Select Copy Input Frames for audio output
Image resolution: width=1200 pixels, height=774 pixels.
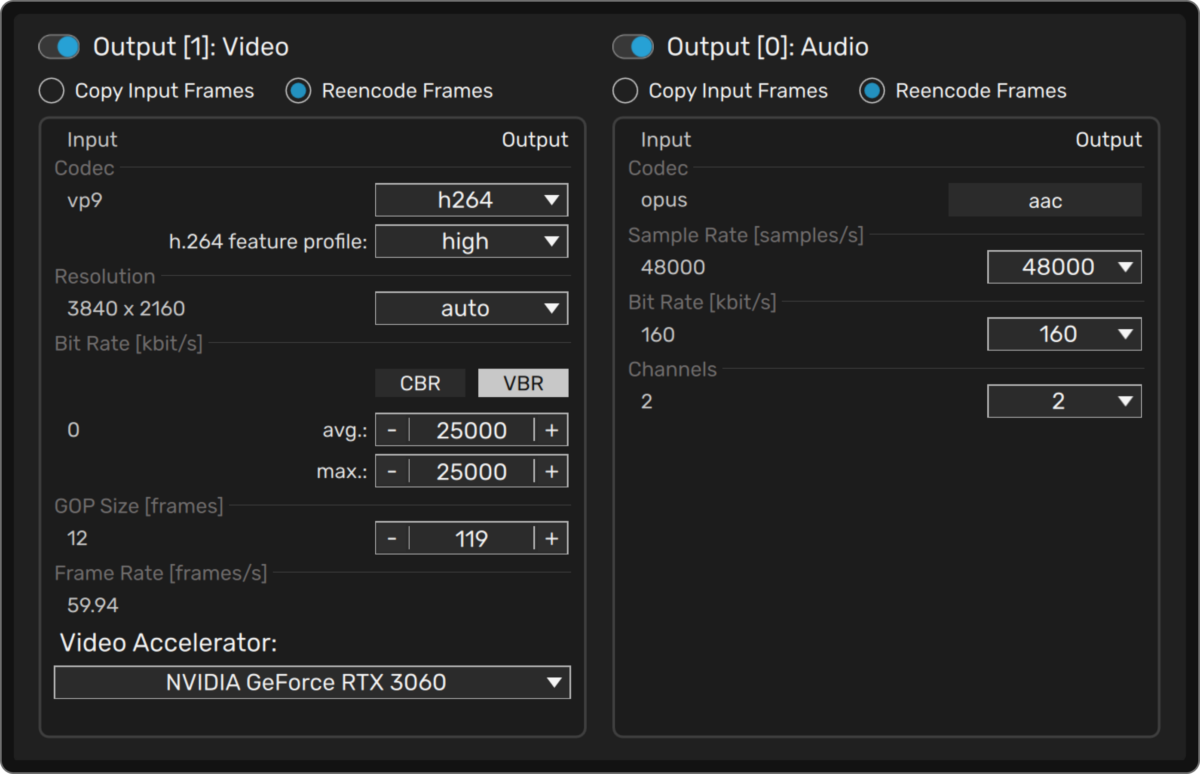pyautogui.click(x=624, y=90)
